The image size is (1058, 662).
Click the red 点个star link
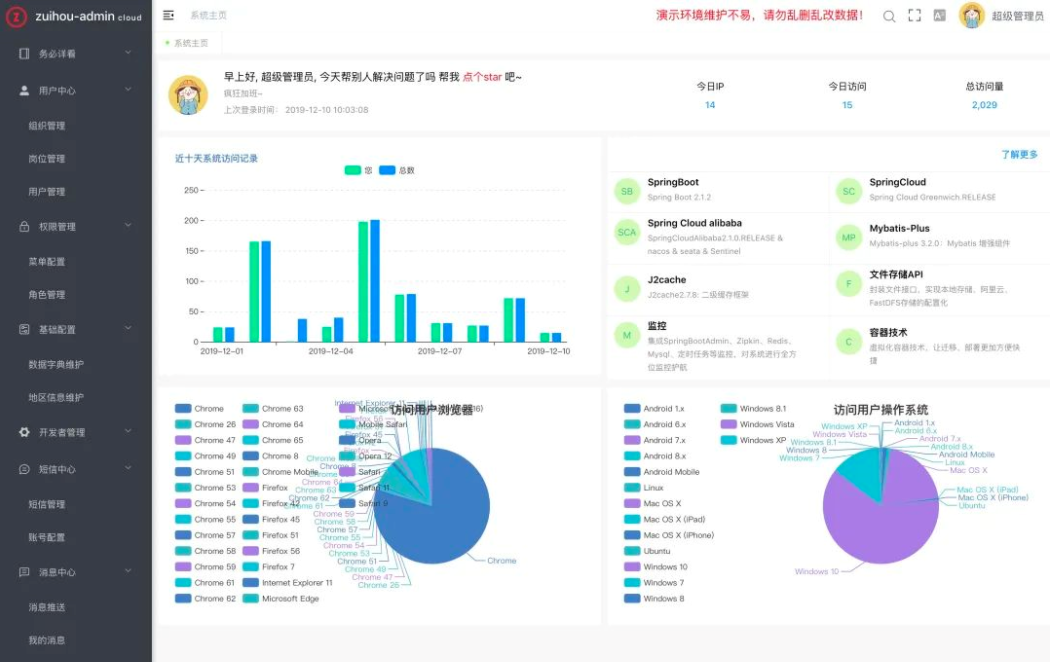pos(482,77)
